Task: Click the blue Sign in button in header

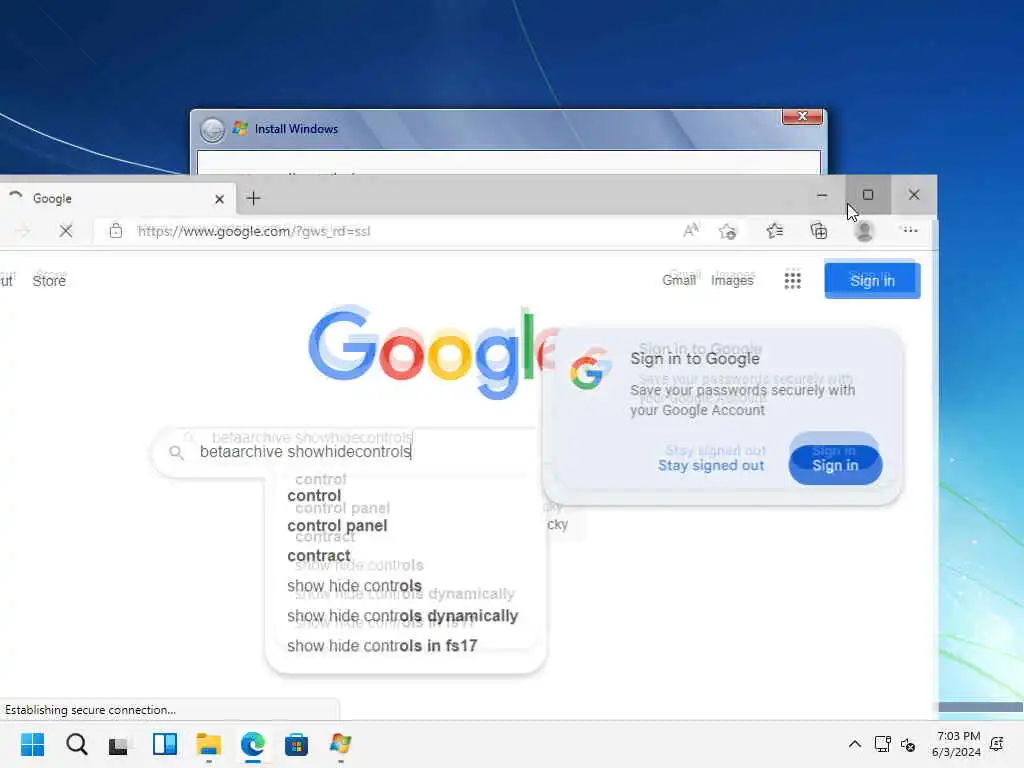Action: coord(872,281)
